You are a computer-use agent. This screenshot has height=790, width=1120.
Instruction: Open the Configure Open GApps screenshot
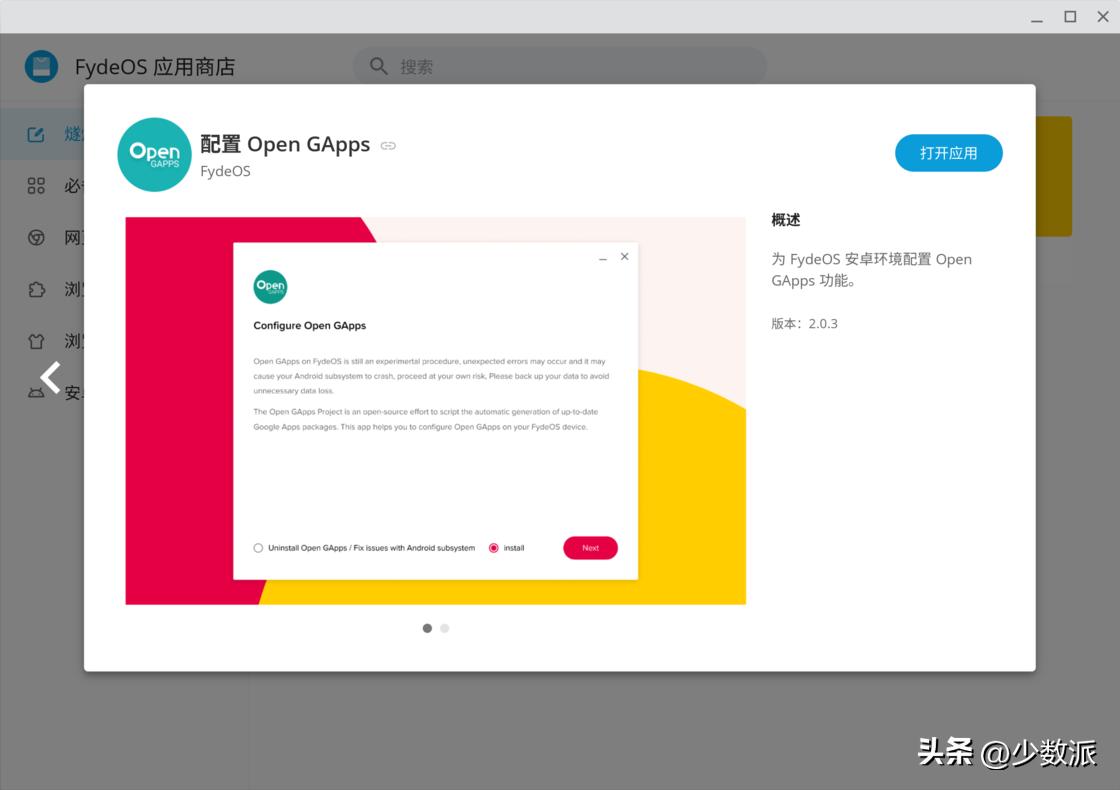436,411
